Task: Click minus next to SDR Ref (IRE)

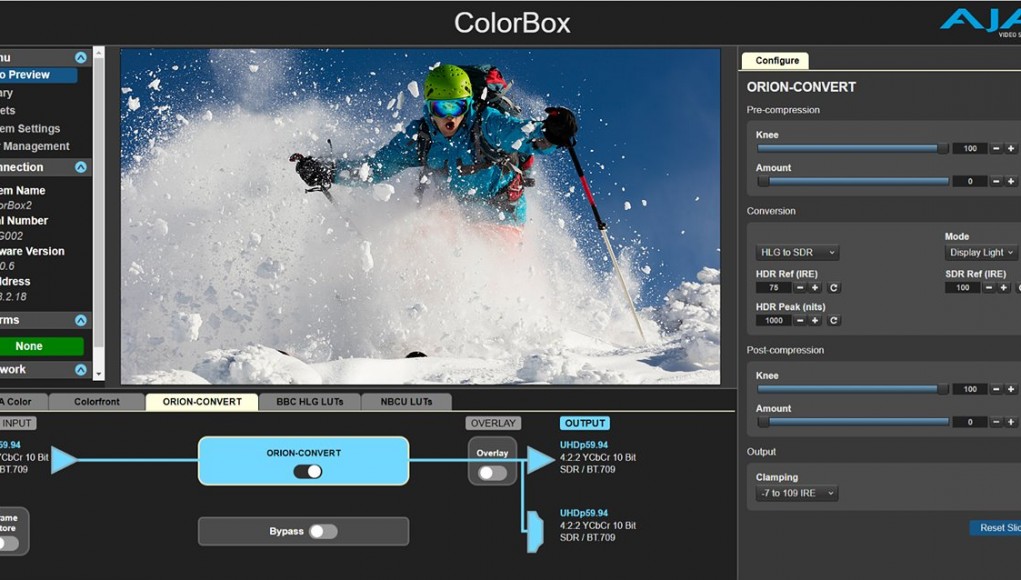Action: (x=989, y=288)
